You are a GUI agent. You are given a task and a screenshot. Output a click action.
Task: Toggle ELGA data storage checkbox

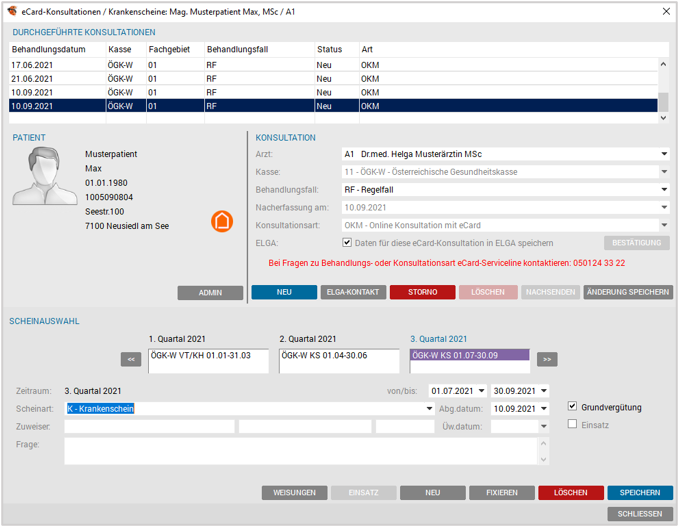[x=347, y=242]
